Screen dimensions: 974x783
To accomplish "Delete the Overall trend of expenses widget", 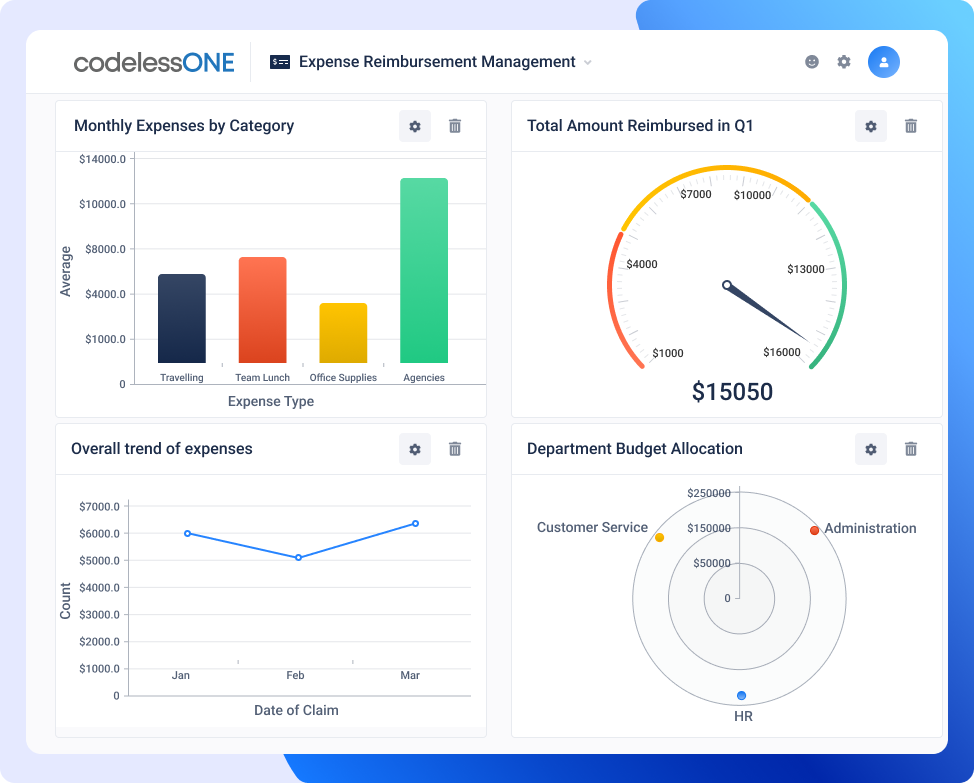I will pyautogui.click(x=455, y=449).
